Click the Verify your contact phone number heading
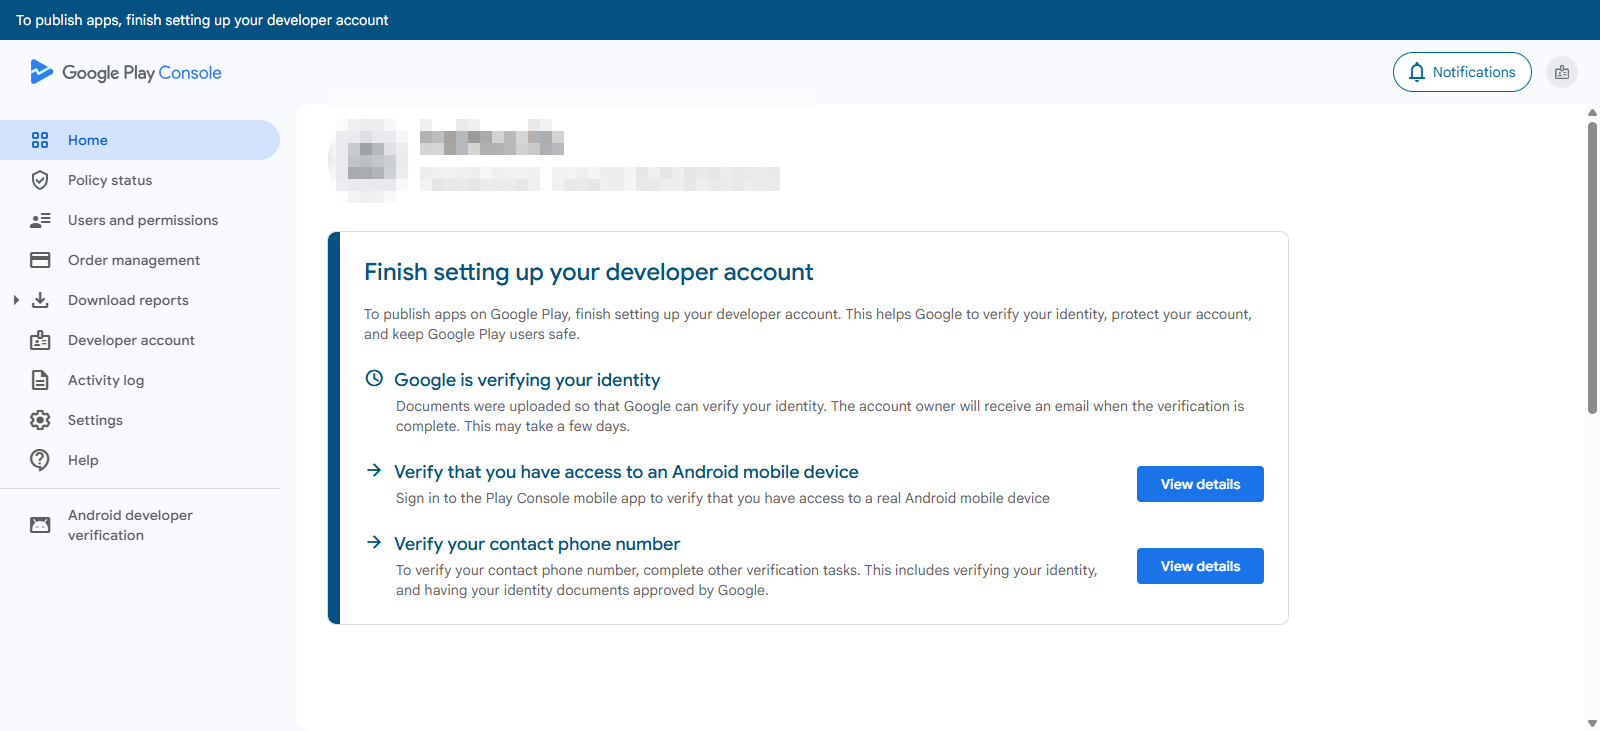 pos(537,544)
